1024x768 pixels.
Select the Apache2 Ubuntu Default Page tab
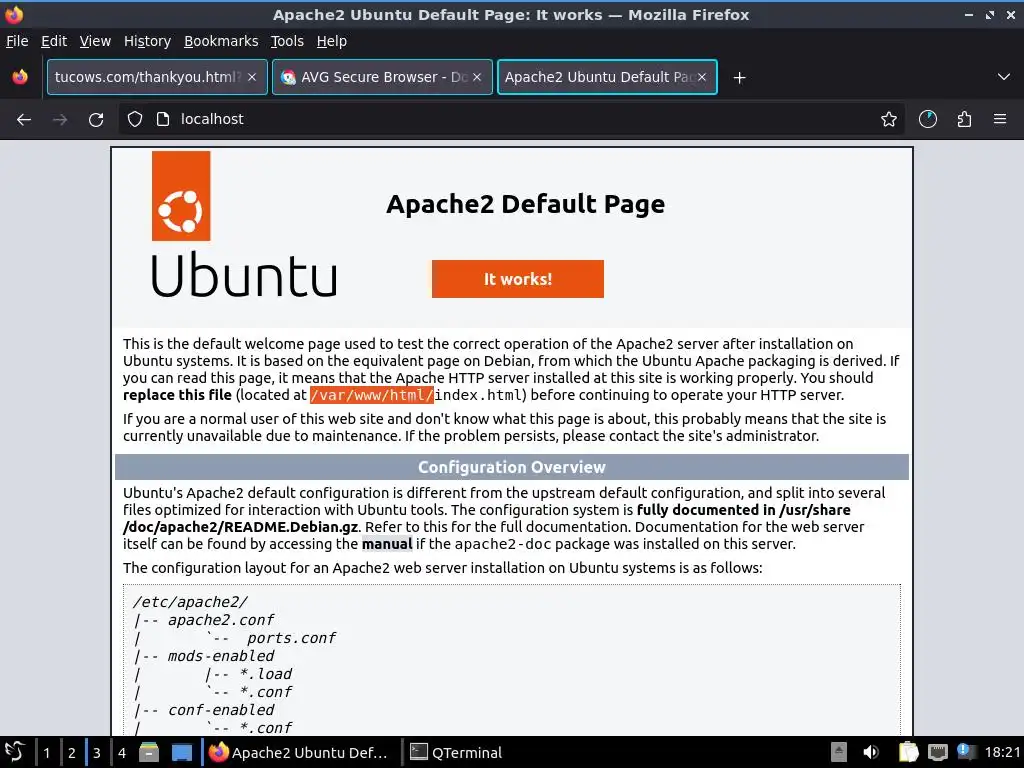point(607,77)
